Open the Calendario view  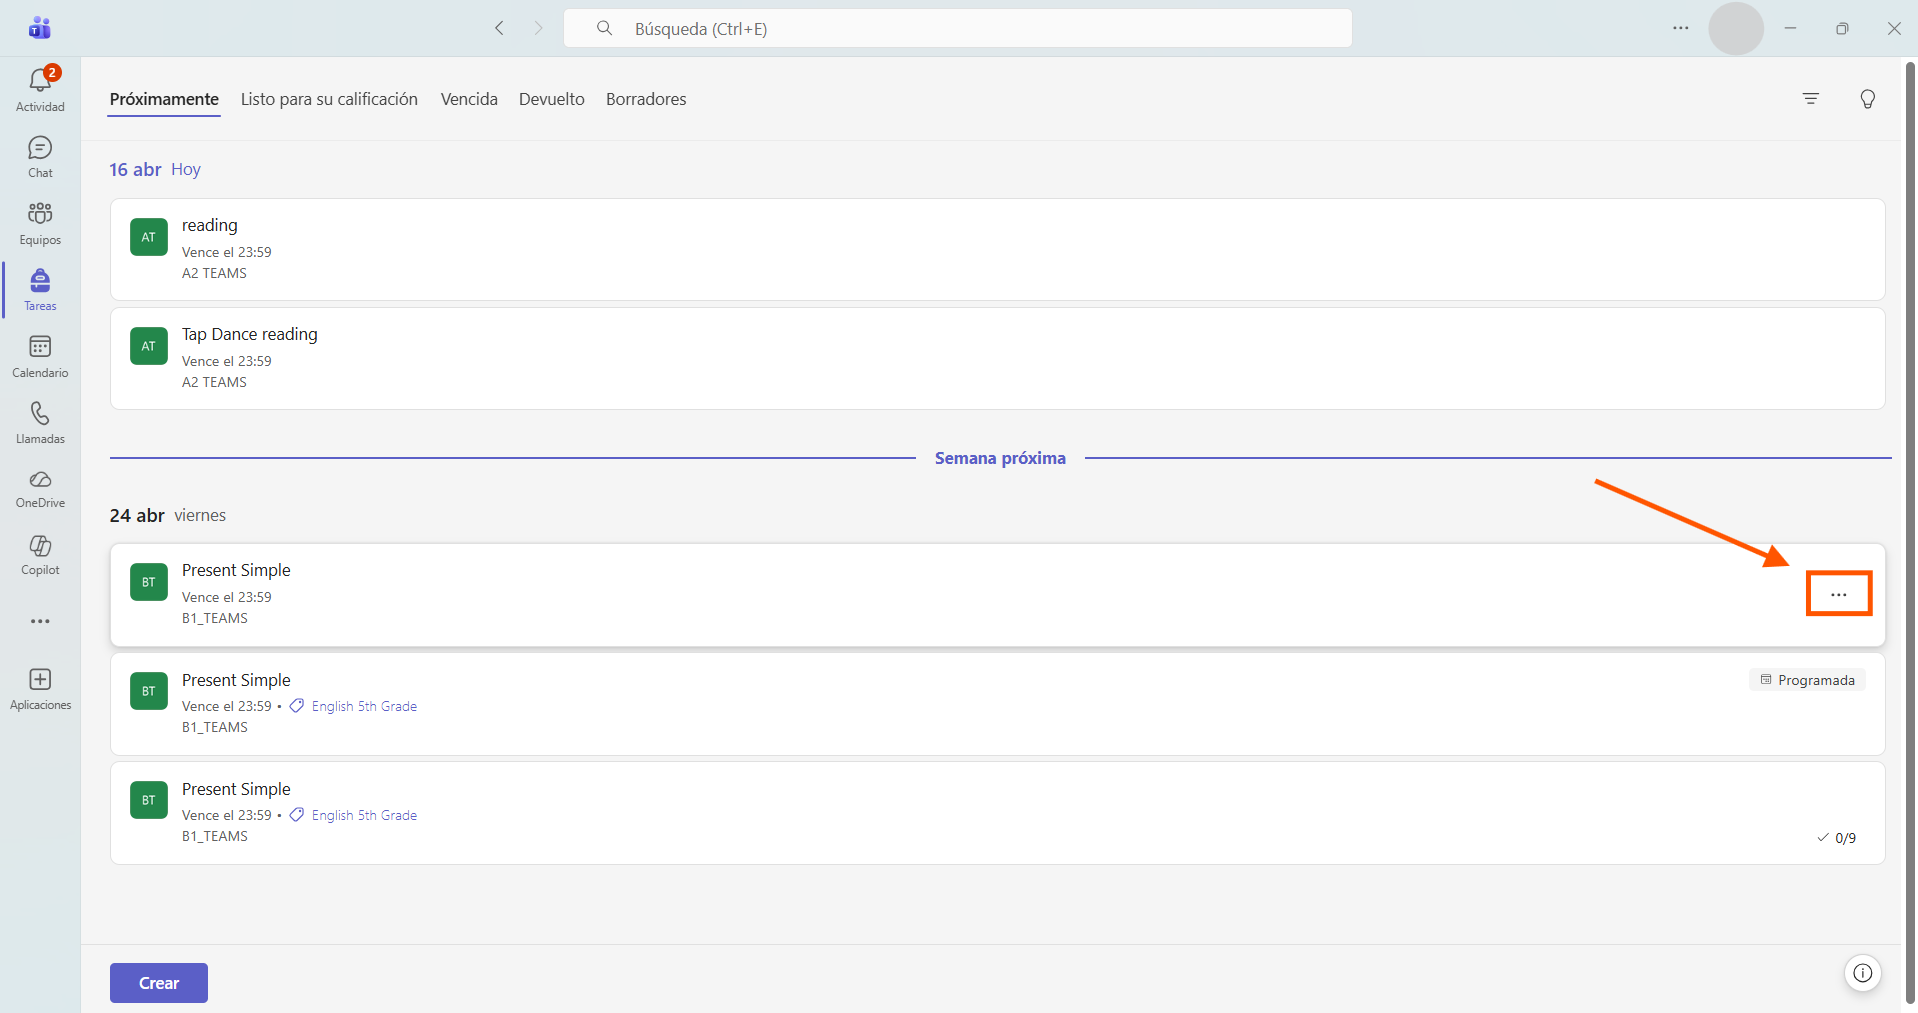point(40,356)
